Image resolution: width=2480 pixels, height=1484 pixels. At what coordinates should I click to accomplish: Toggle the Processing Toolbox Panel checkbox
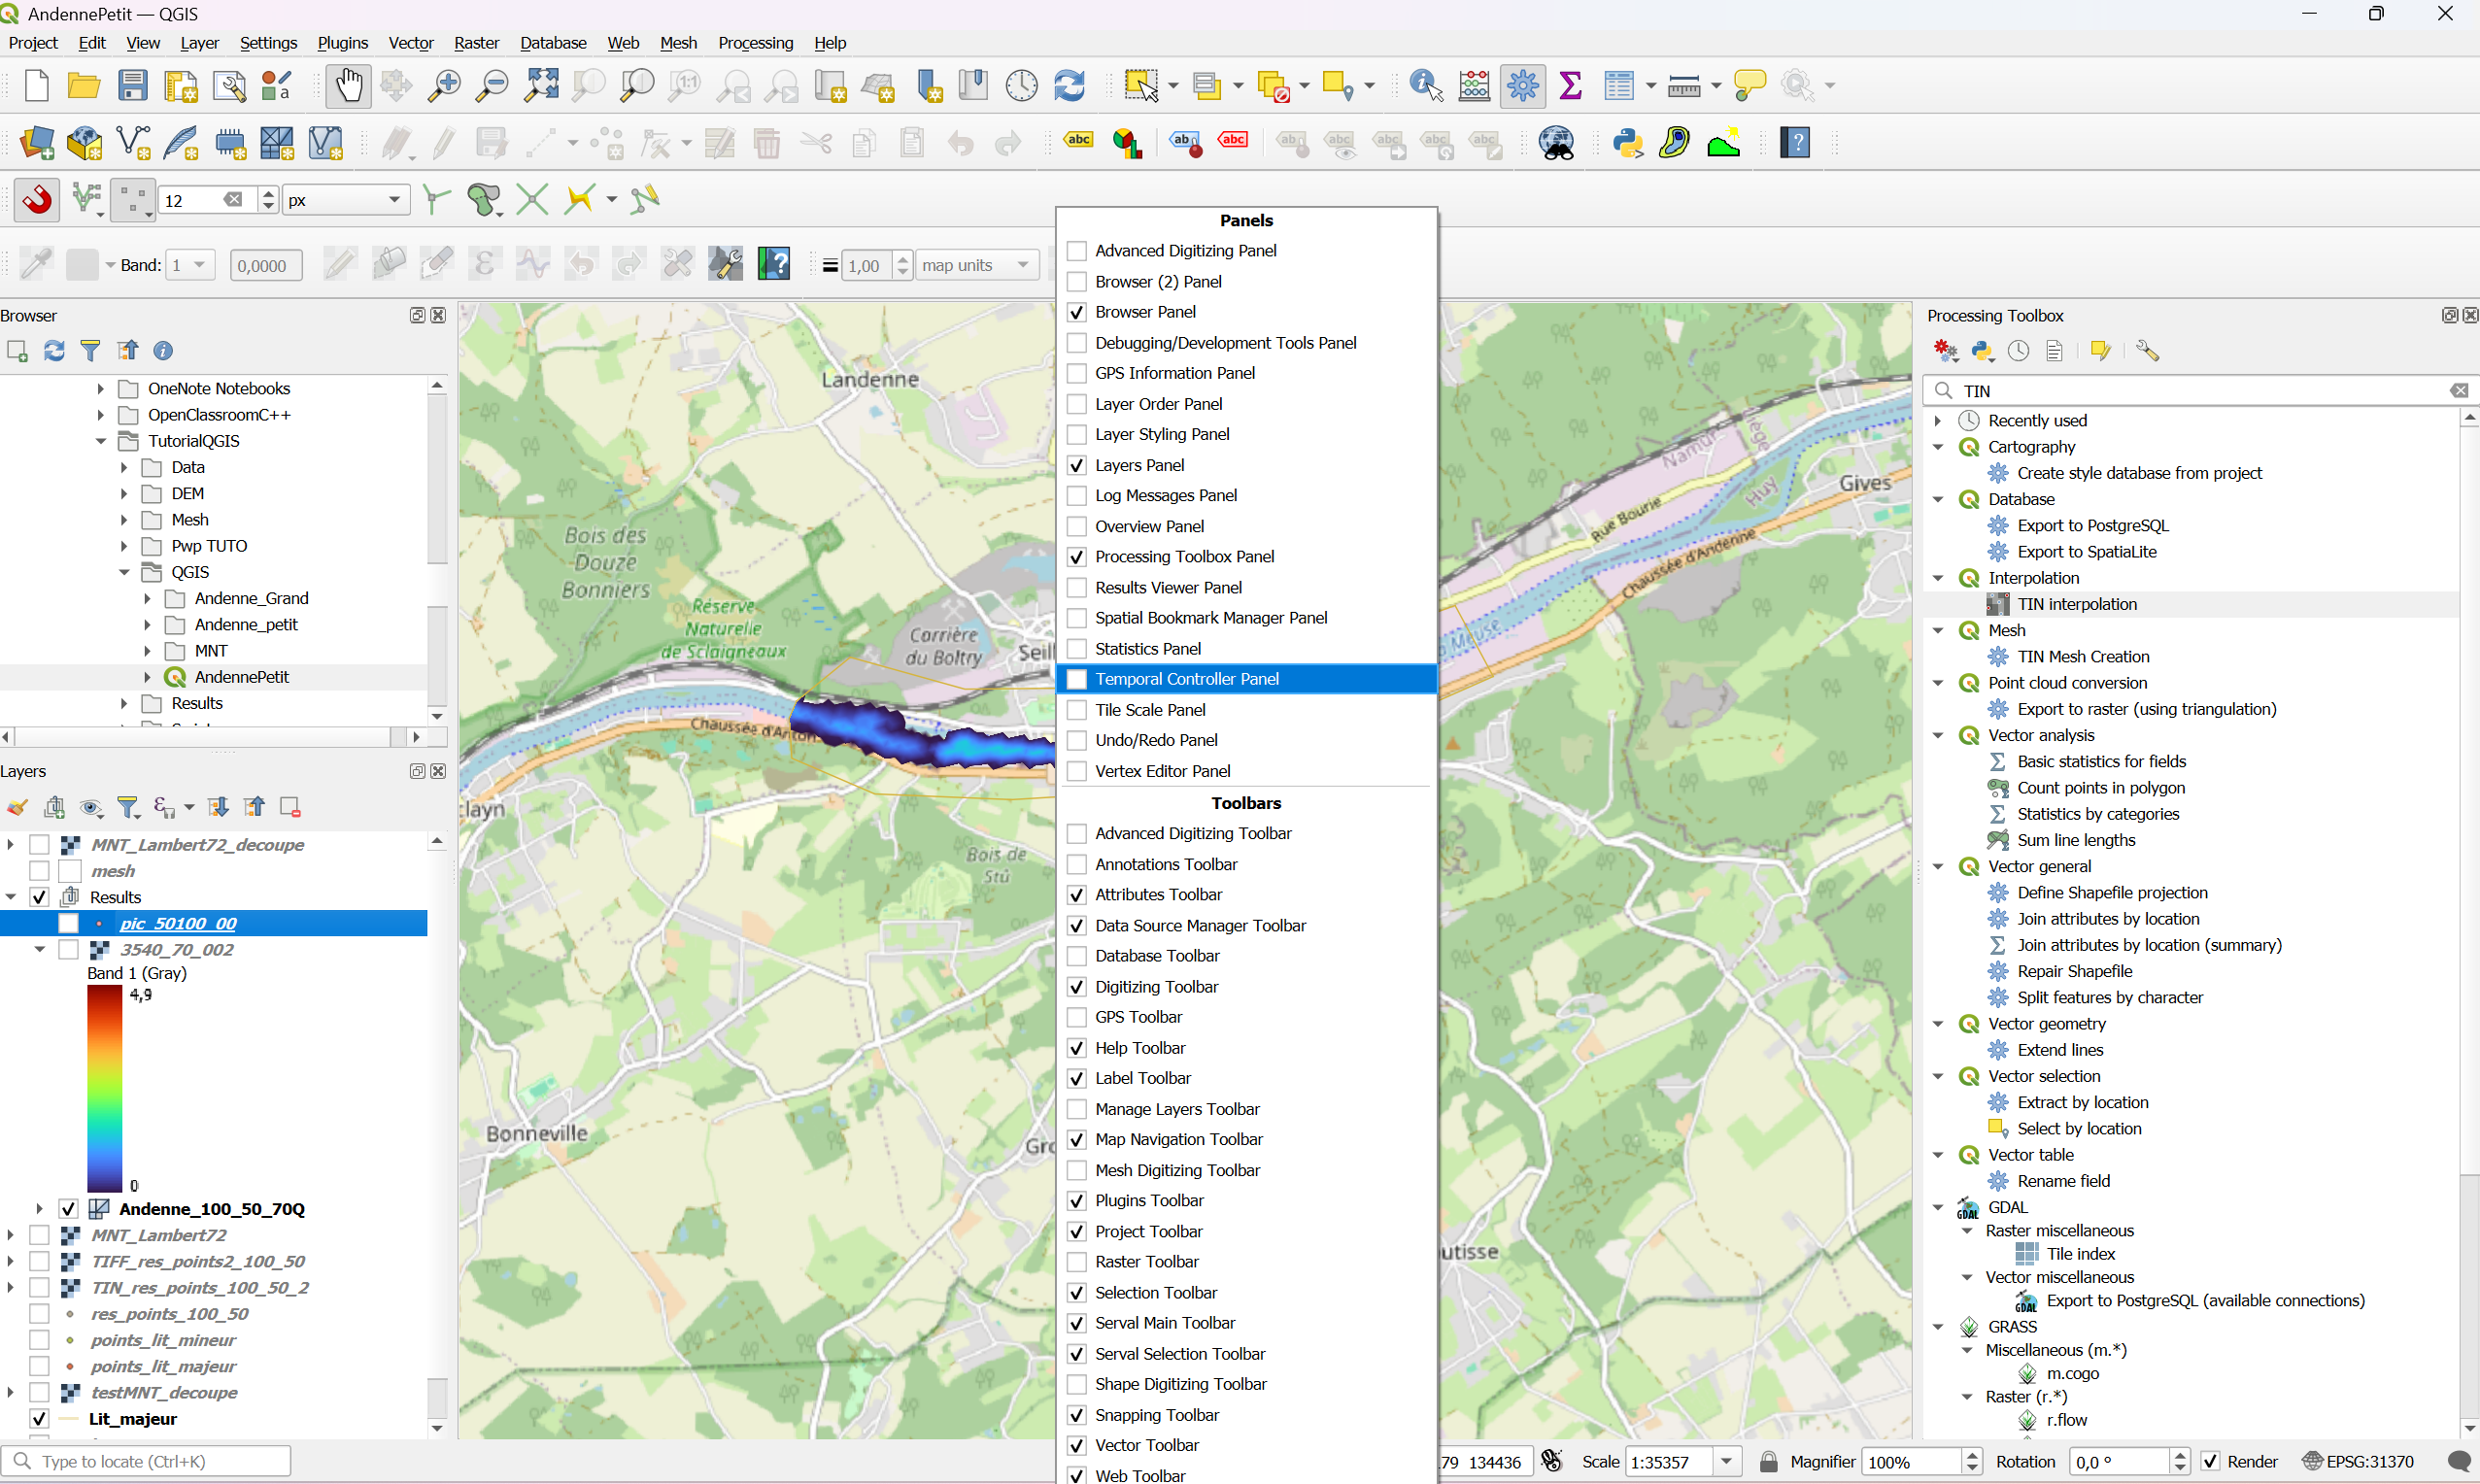click(x=1077, y=557)
